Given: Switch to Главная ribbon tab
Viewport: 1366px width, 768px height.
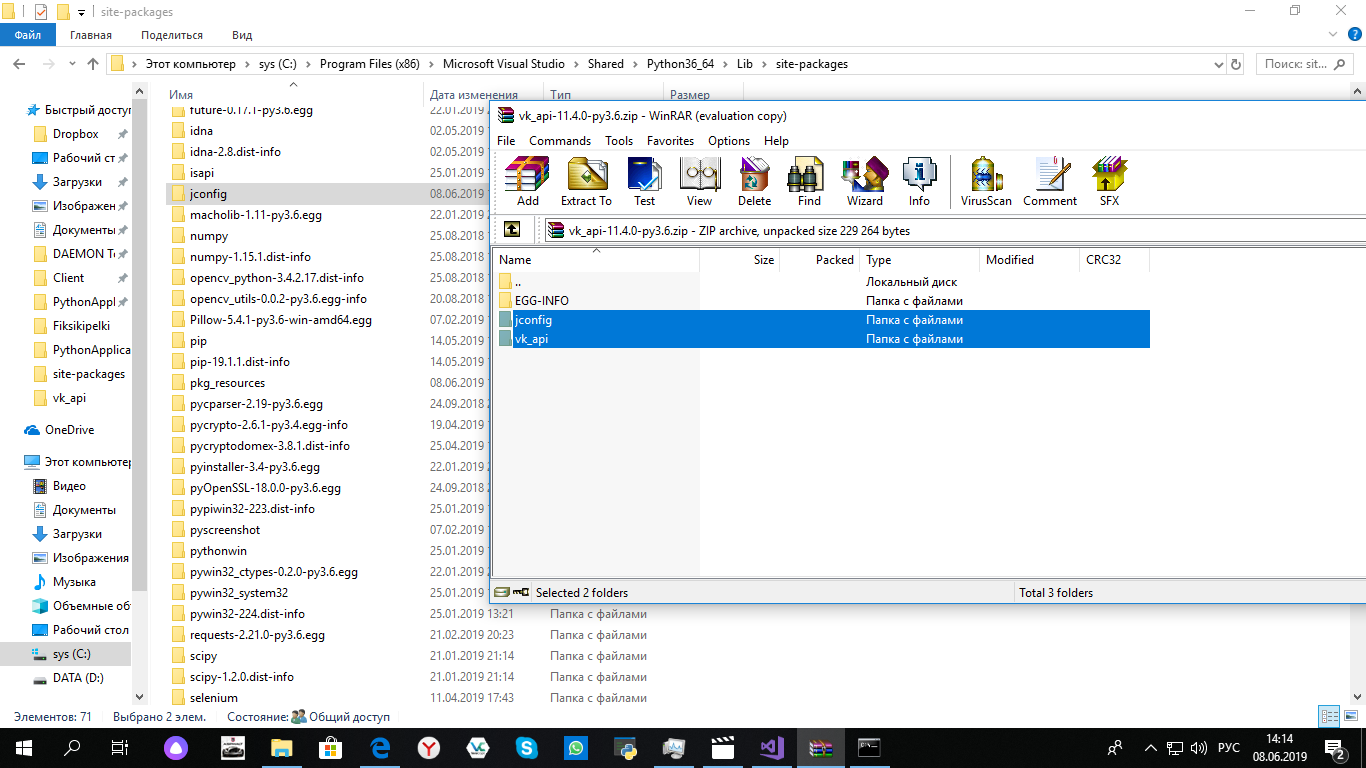Looking at the screenshot, I should pos(91,35).
